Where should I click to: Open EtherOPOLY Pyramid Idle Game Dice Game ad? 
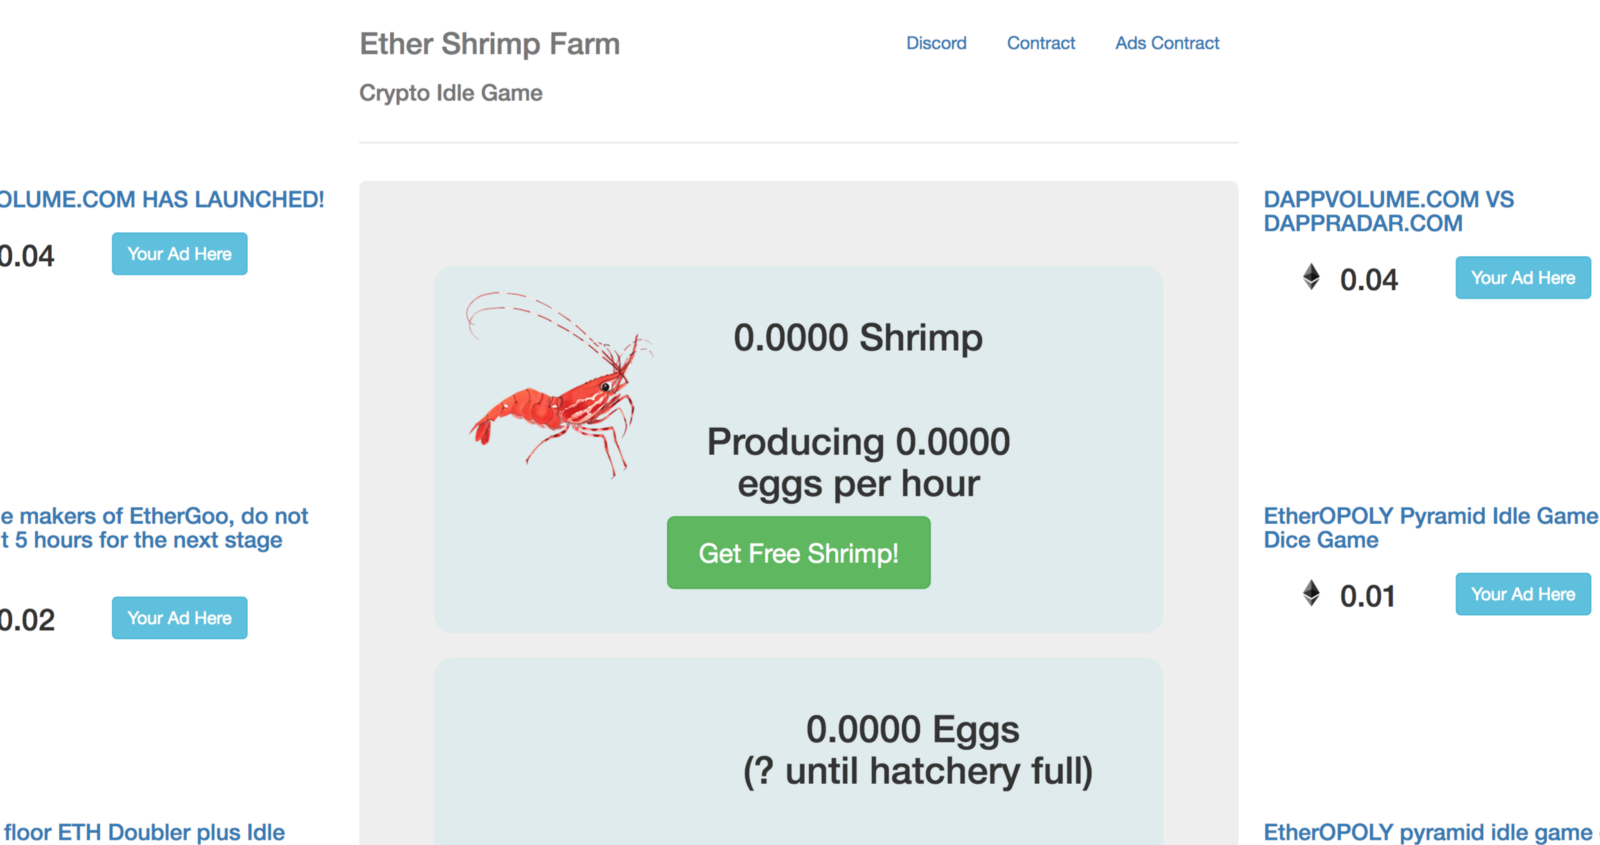pyautogui.click(x=1430, y=527)
